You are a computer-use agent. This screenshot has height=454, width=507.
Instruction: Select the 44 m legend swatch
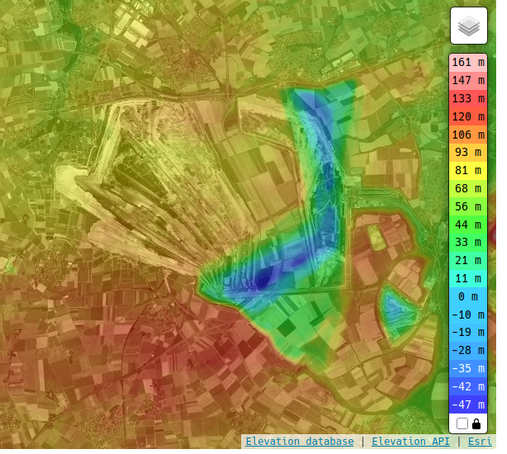coord(468,225)
